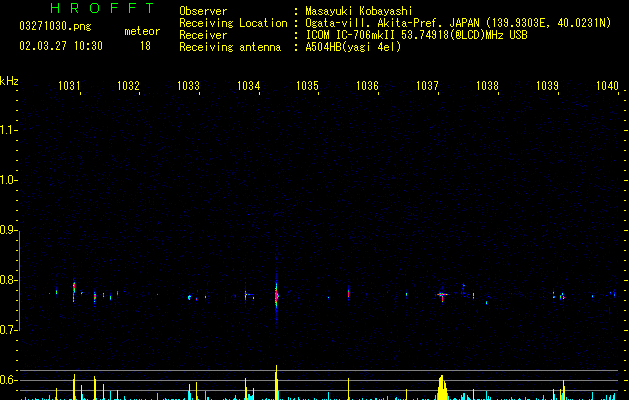Screen dimensions: 629x400
Task: Click the kHz axis unit label
Action: (x=9, y=81)
